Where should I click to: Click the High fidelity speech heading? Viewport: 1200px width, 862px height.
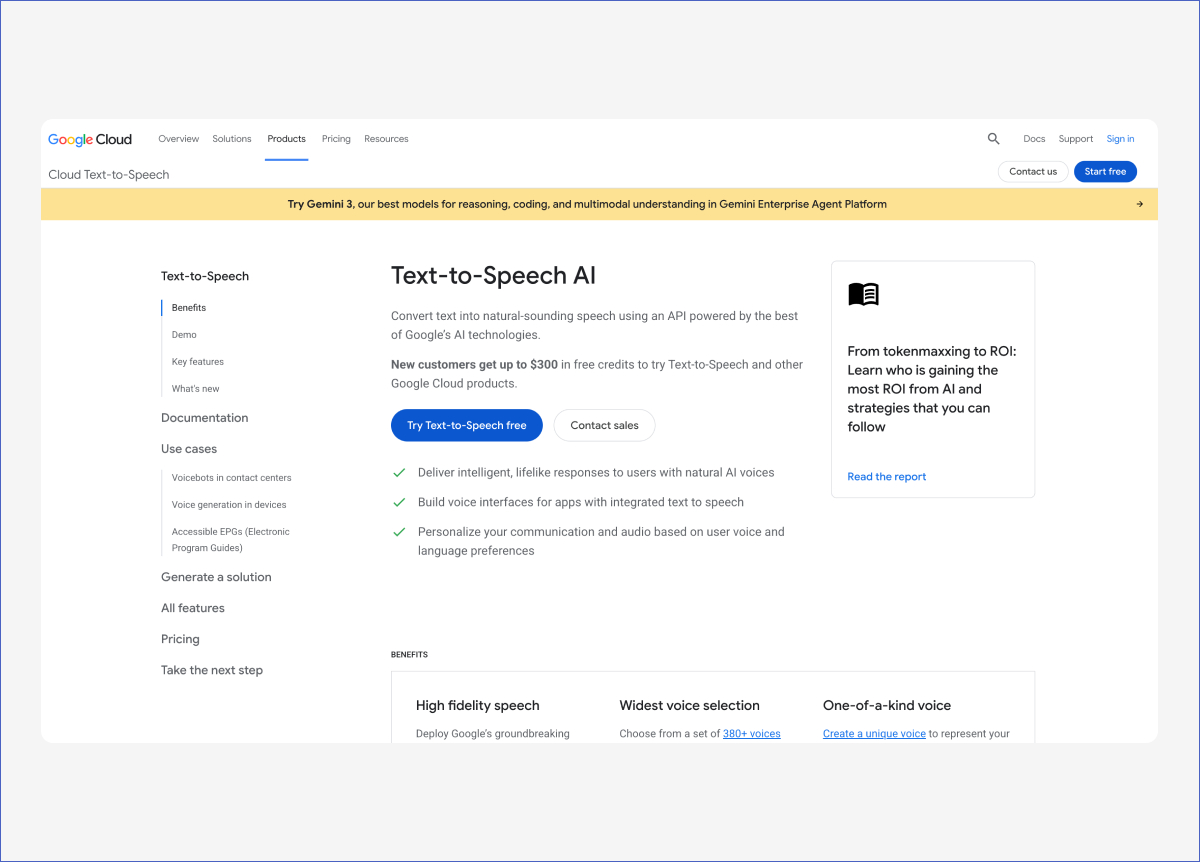tap(478, 705)
